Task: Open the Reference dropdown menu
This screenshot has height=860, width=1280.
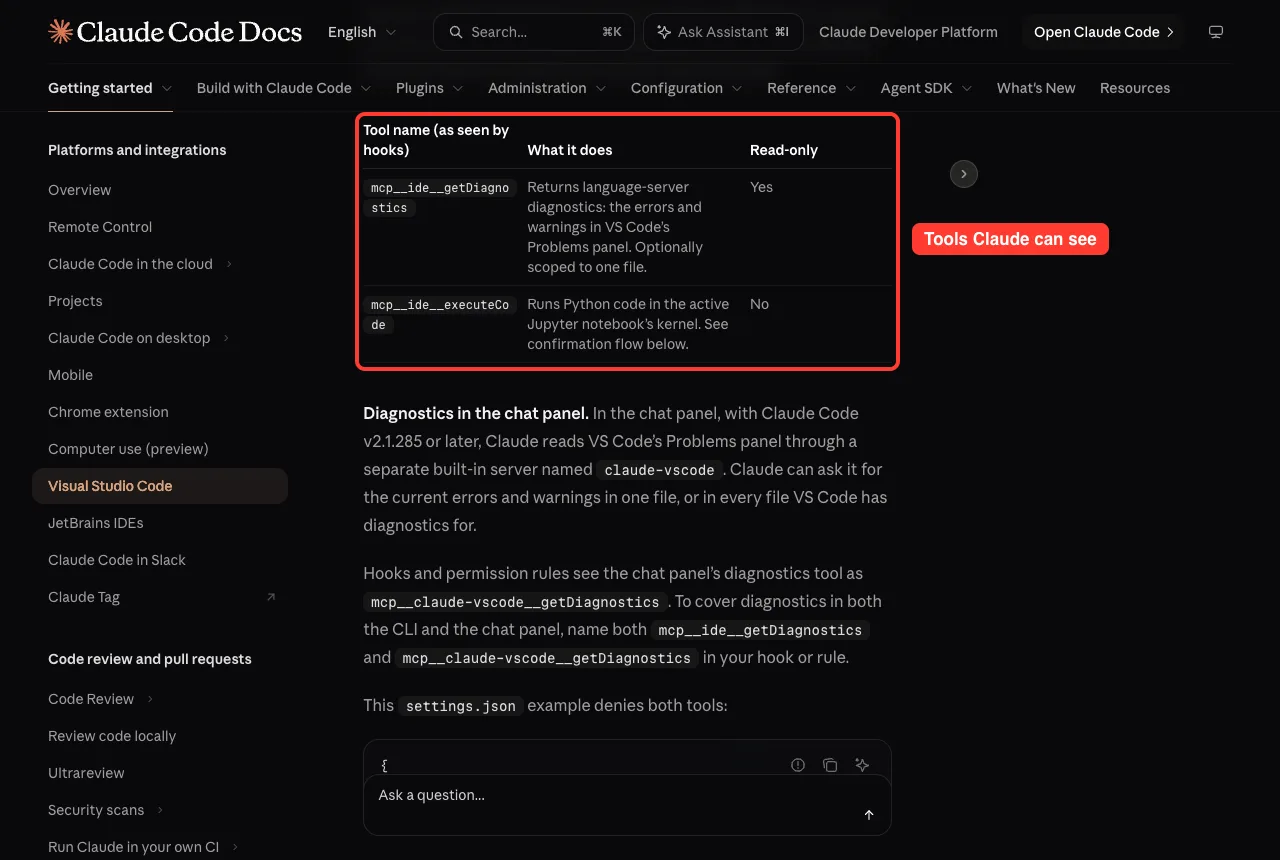Action: click(x=812, y=88)
